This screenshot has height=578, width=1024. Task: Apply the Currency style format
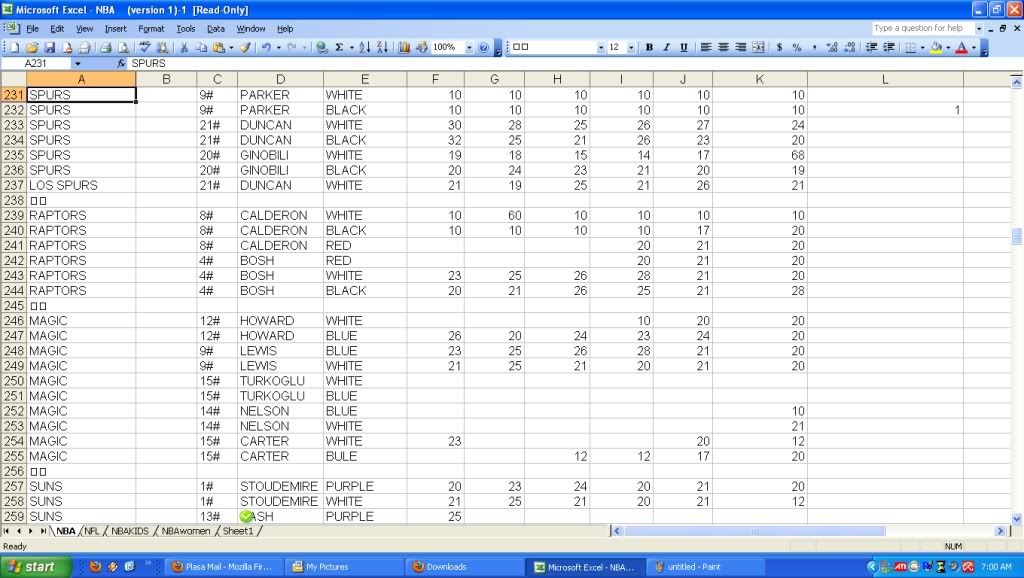point(780,47)
